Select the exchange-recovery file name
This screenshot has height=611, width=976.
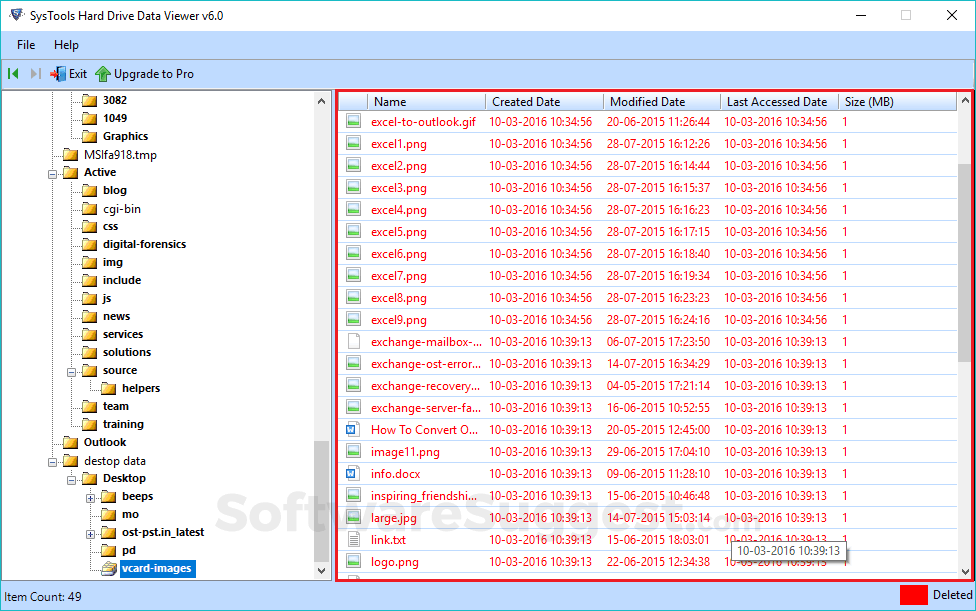[426, 386]
